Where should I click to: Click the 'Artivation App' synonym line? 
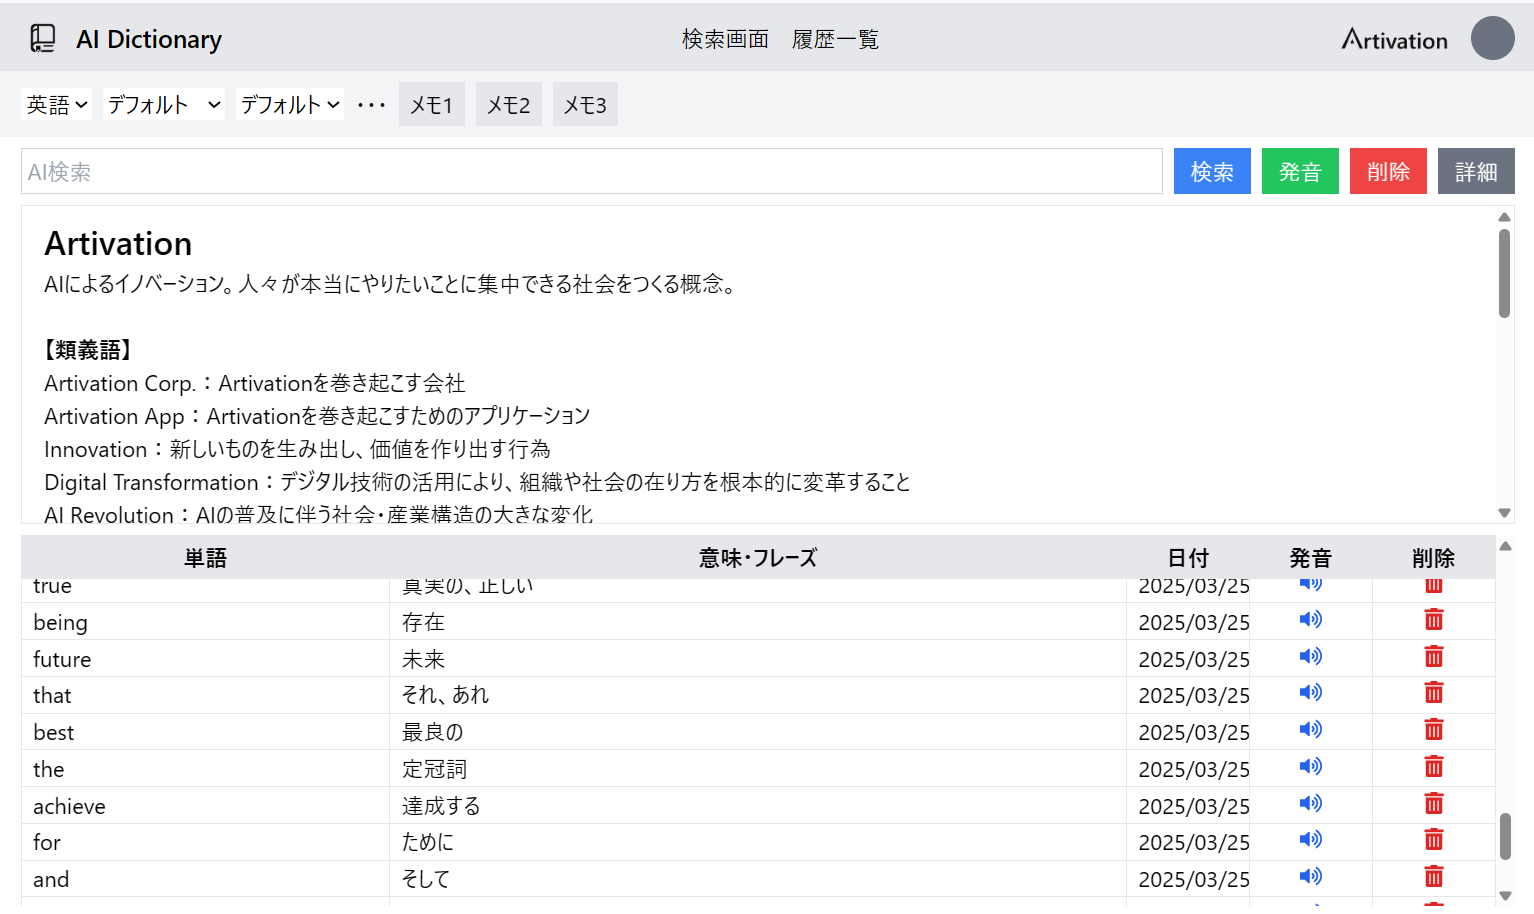317,416
